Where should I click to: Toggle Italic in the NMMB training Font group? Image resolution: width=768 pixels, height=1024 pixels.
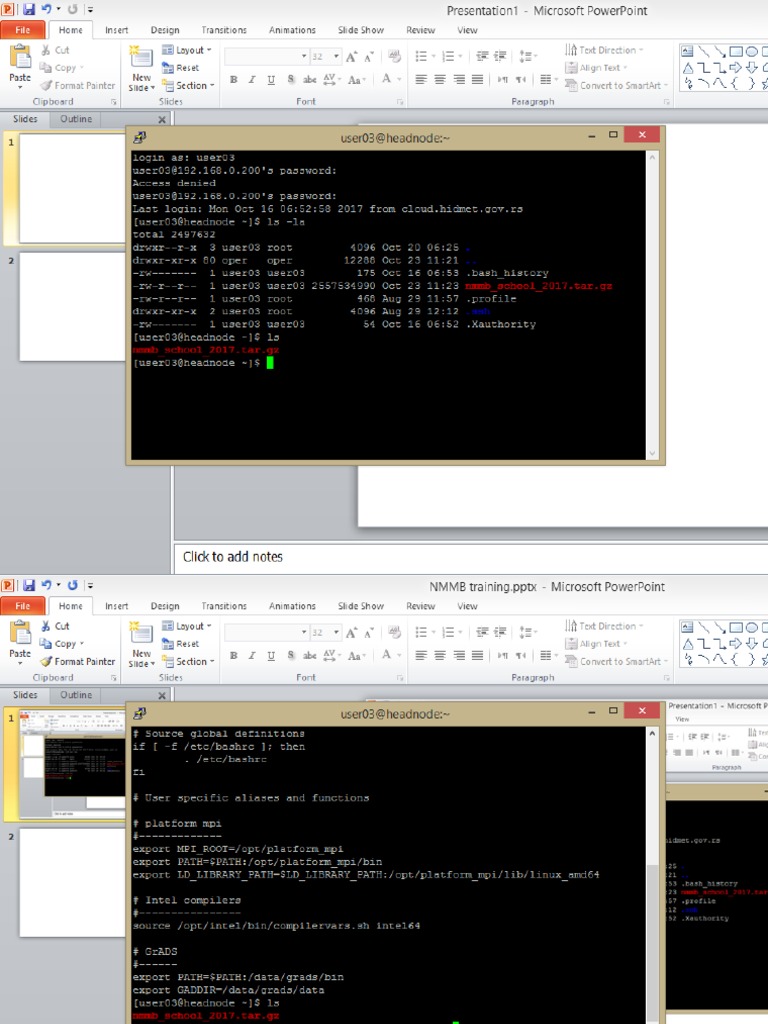[x=252, y=656]
